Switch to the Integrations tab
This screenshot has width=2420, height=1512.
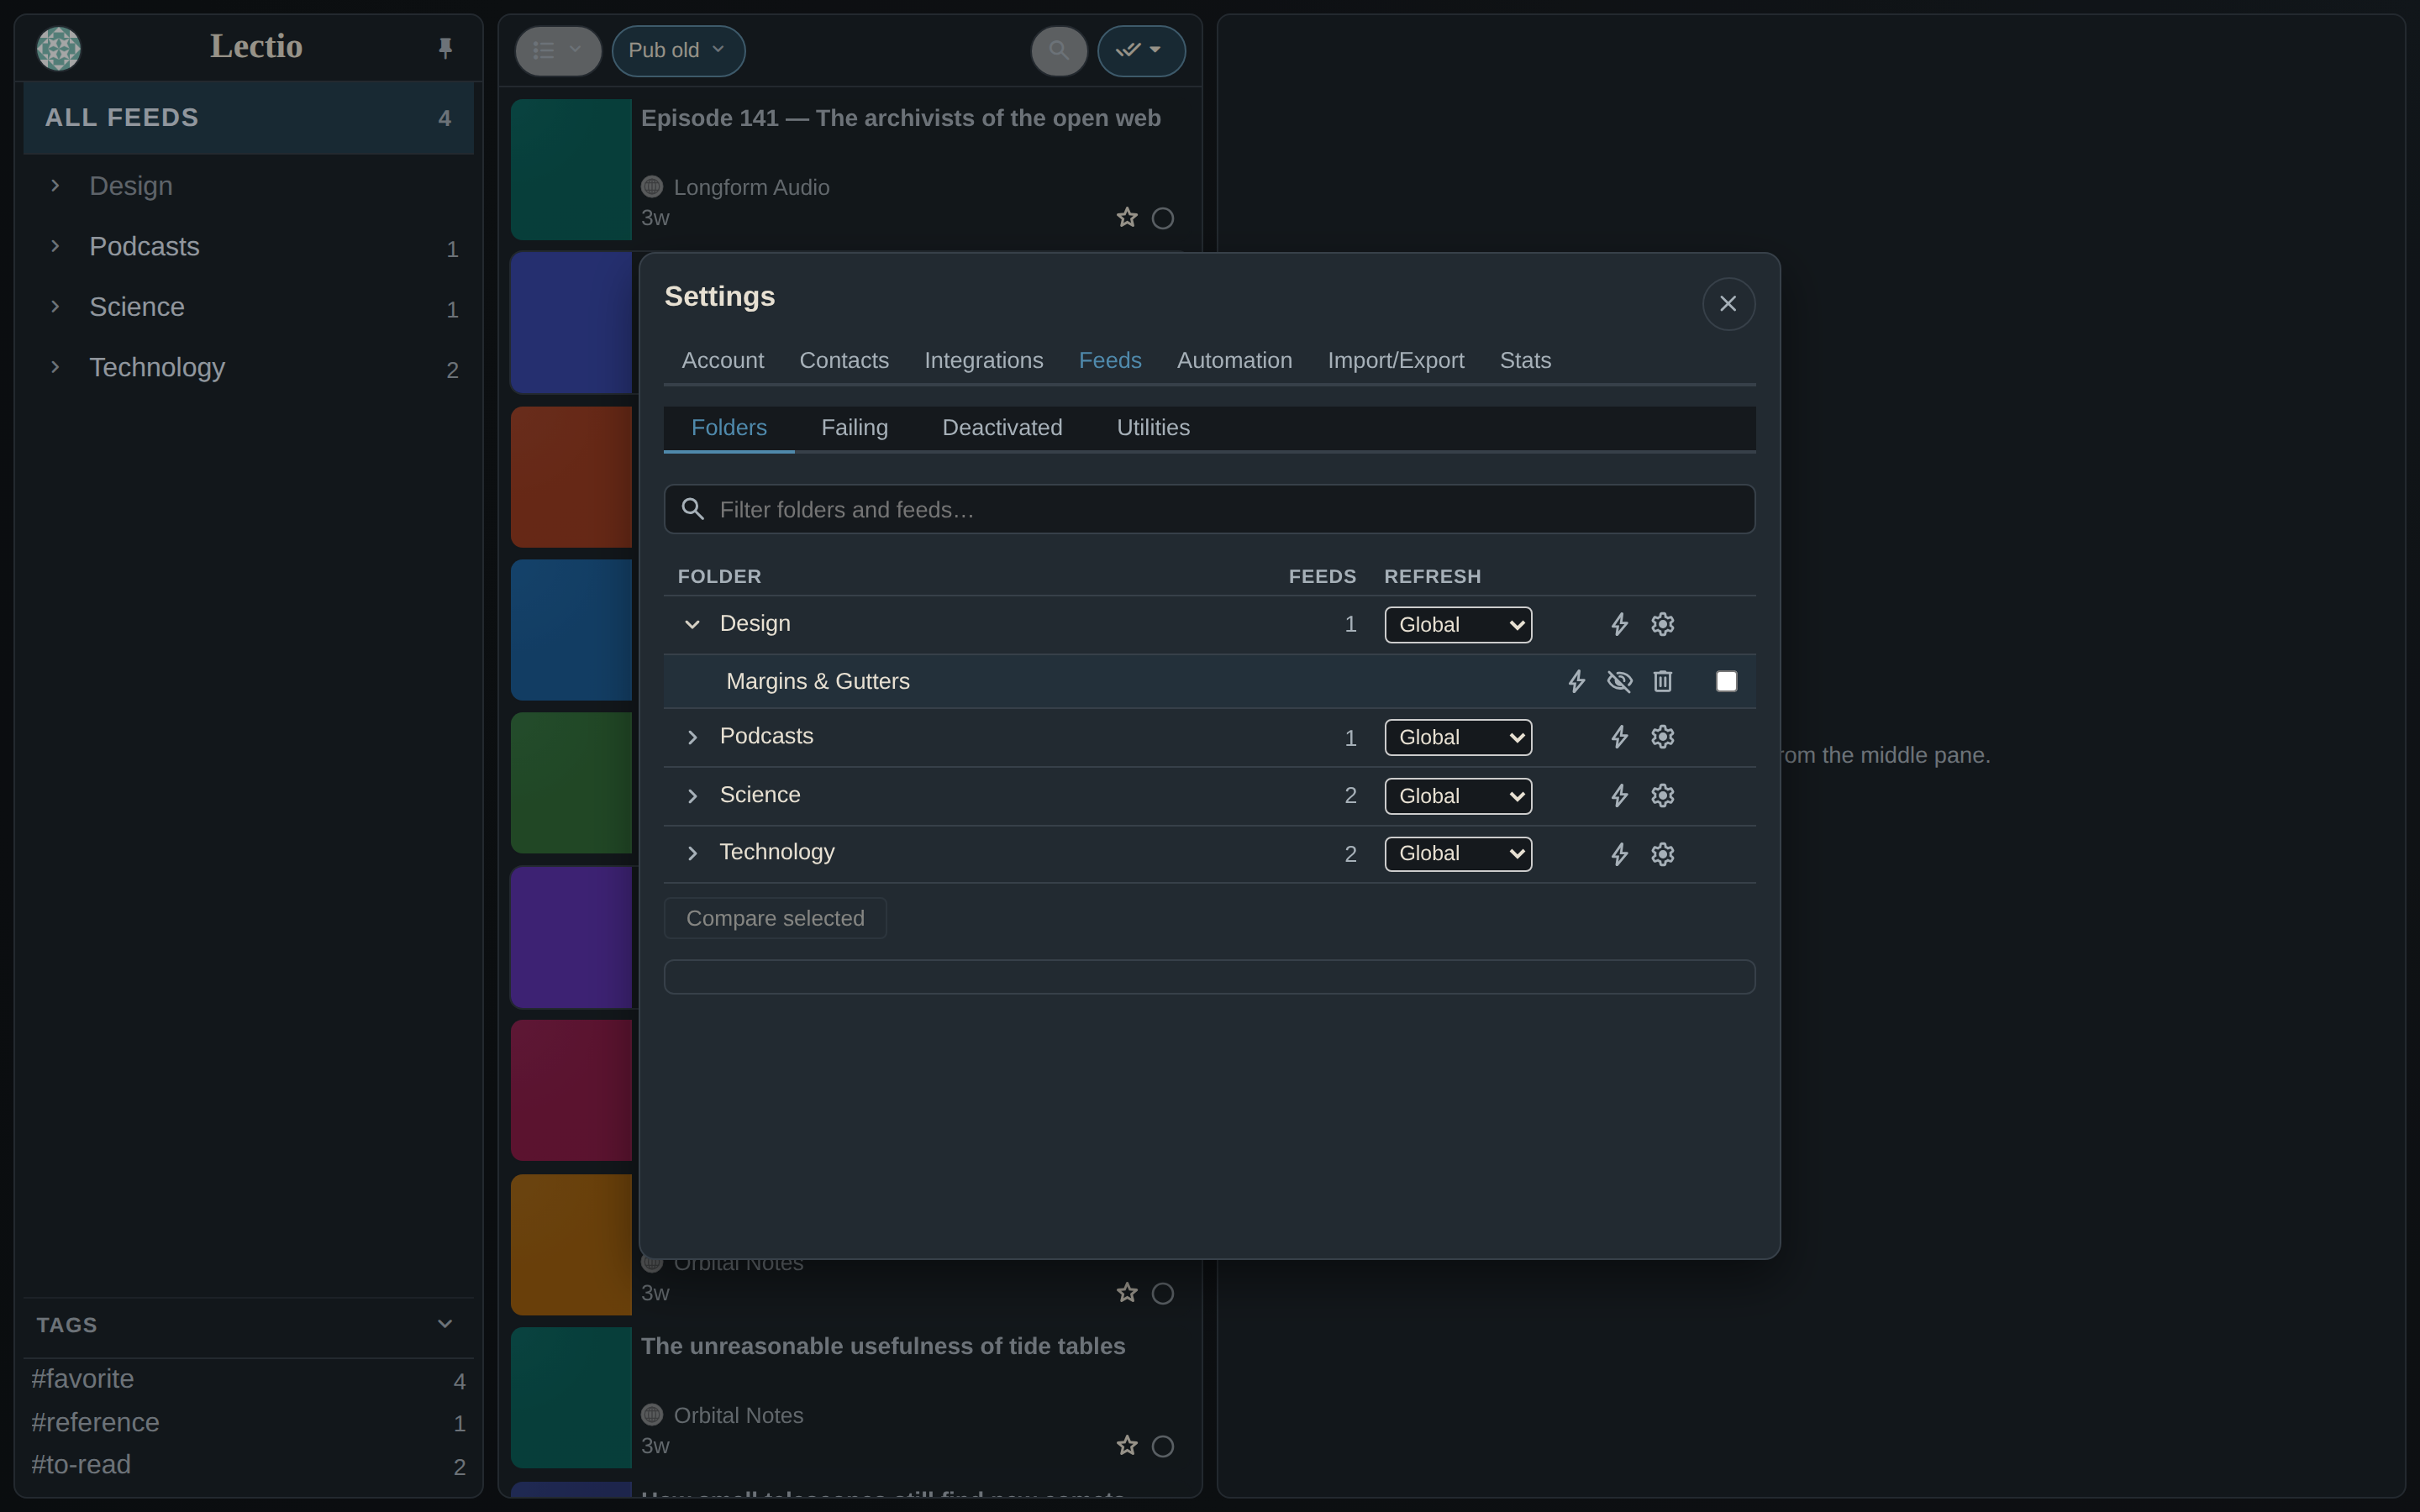tap(983, 360)
